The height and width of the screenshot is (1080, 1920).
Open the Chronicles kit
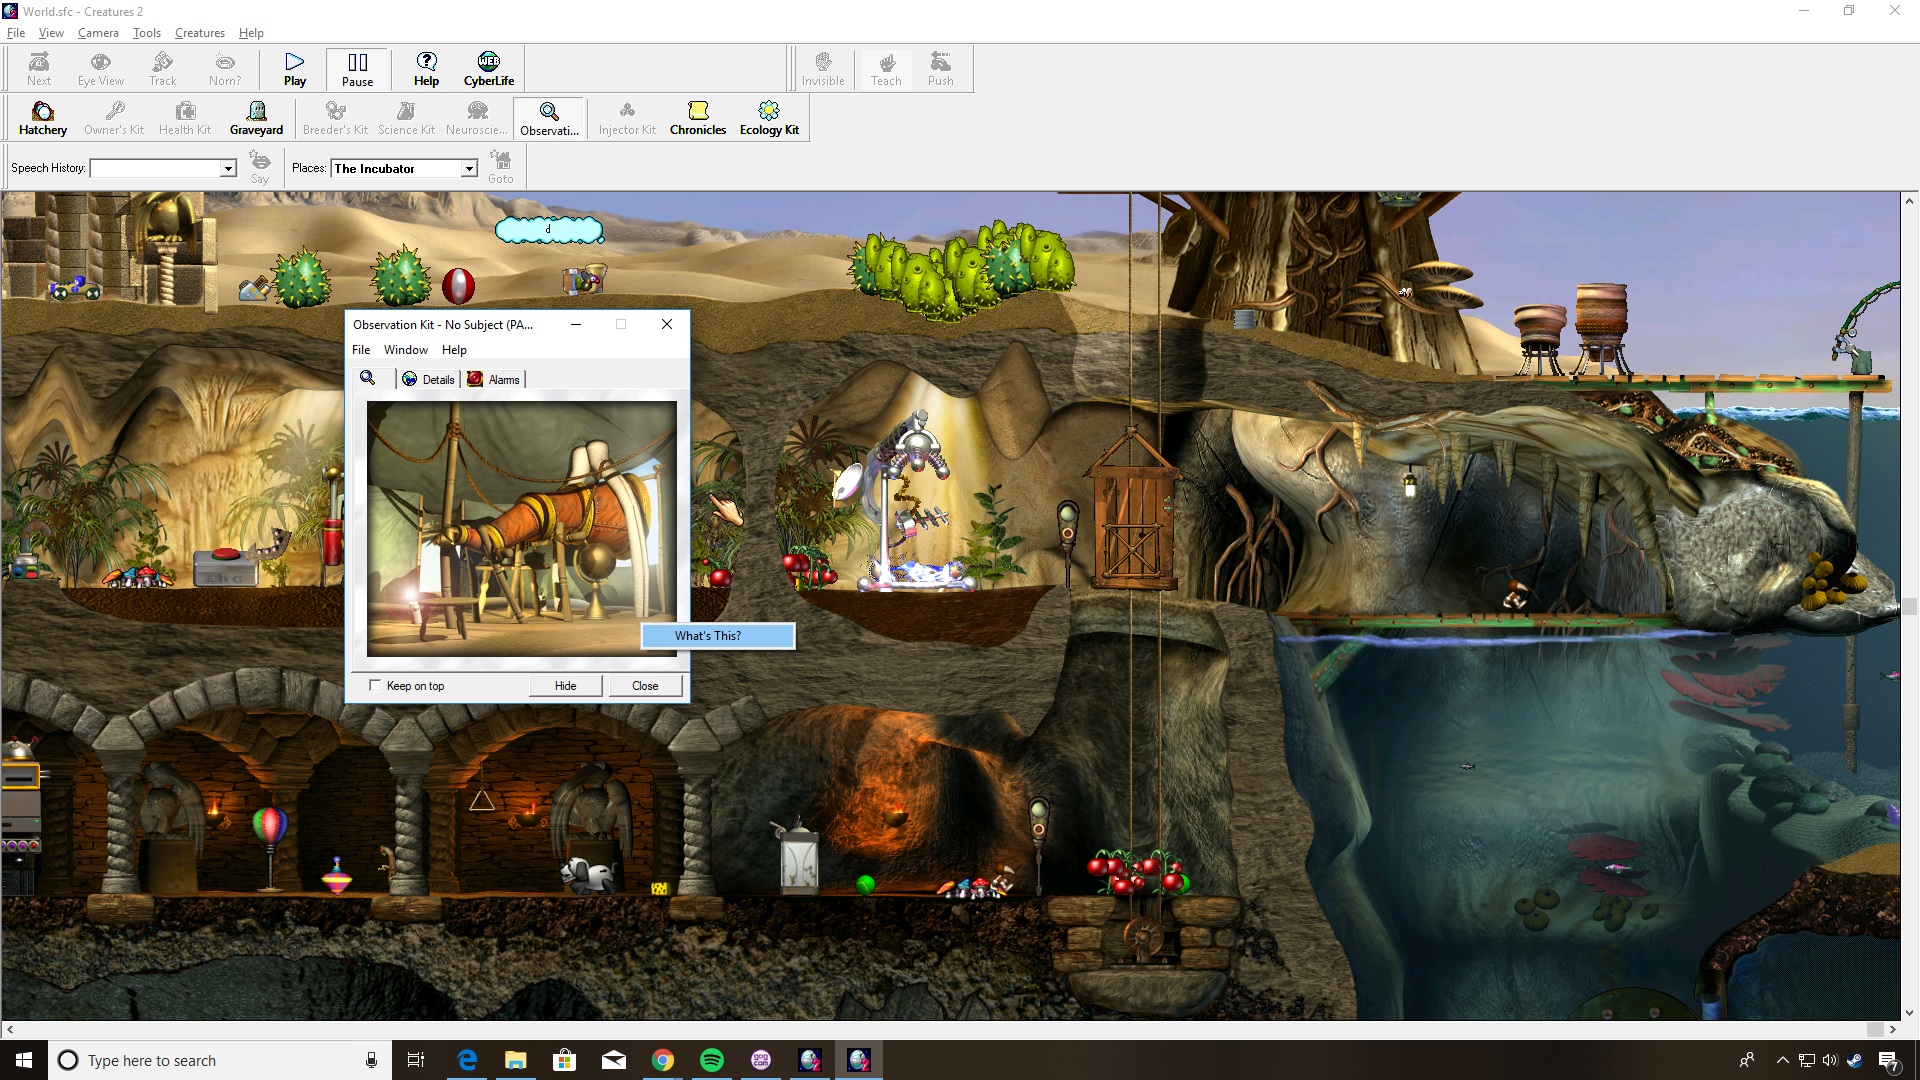click(x=698, y=118)
